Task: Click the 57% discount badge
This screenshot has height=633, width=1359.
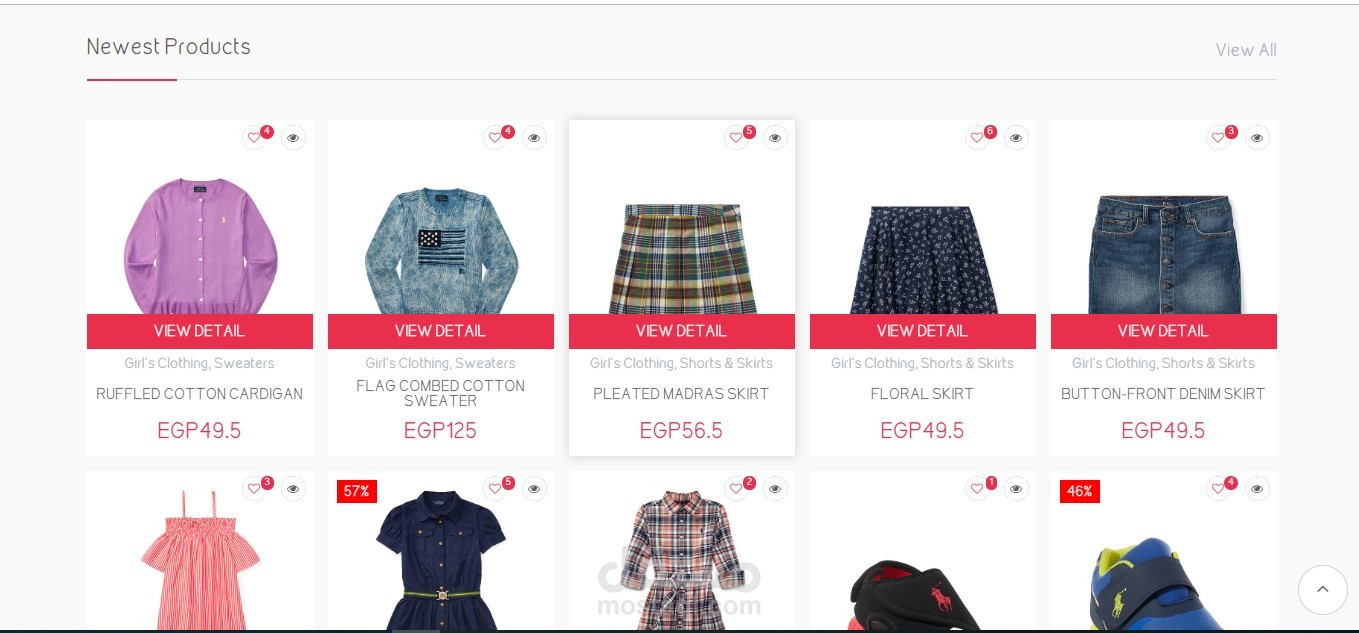Action: click(357, 491)
